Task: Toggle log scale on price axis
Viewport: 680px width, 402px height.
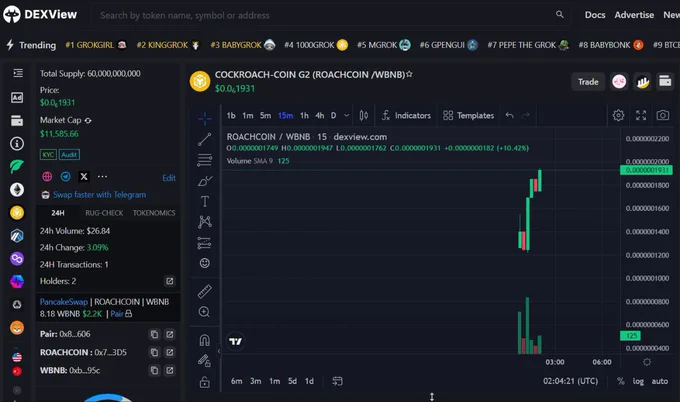Action: [x=638, y=381]
